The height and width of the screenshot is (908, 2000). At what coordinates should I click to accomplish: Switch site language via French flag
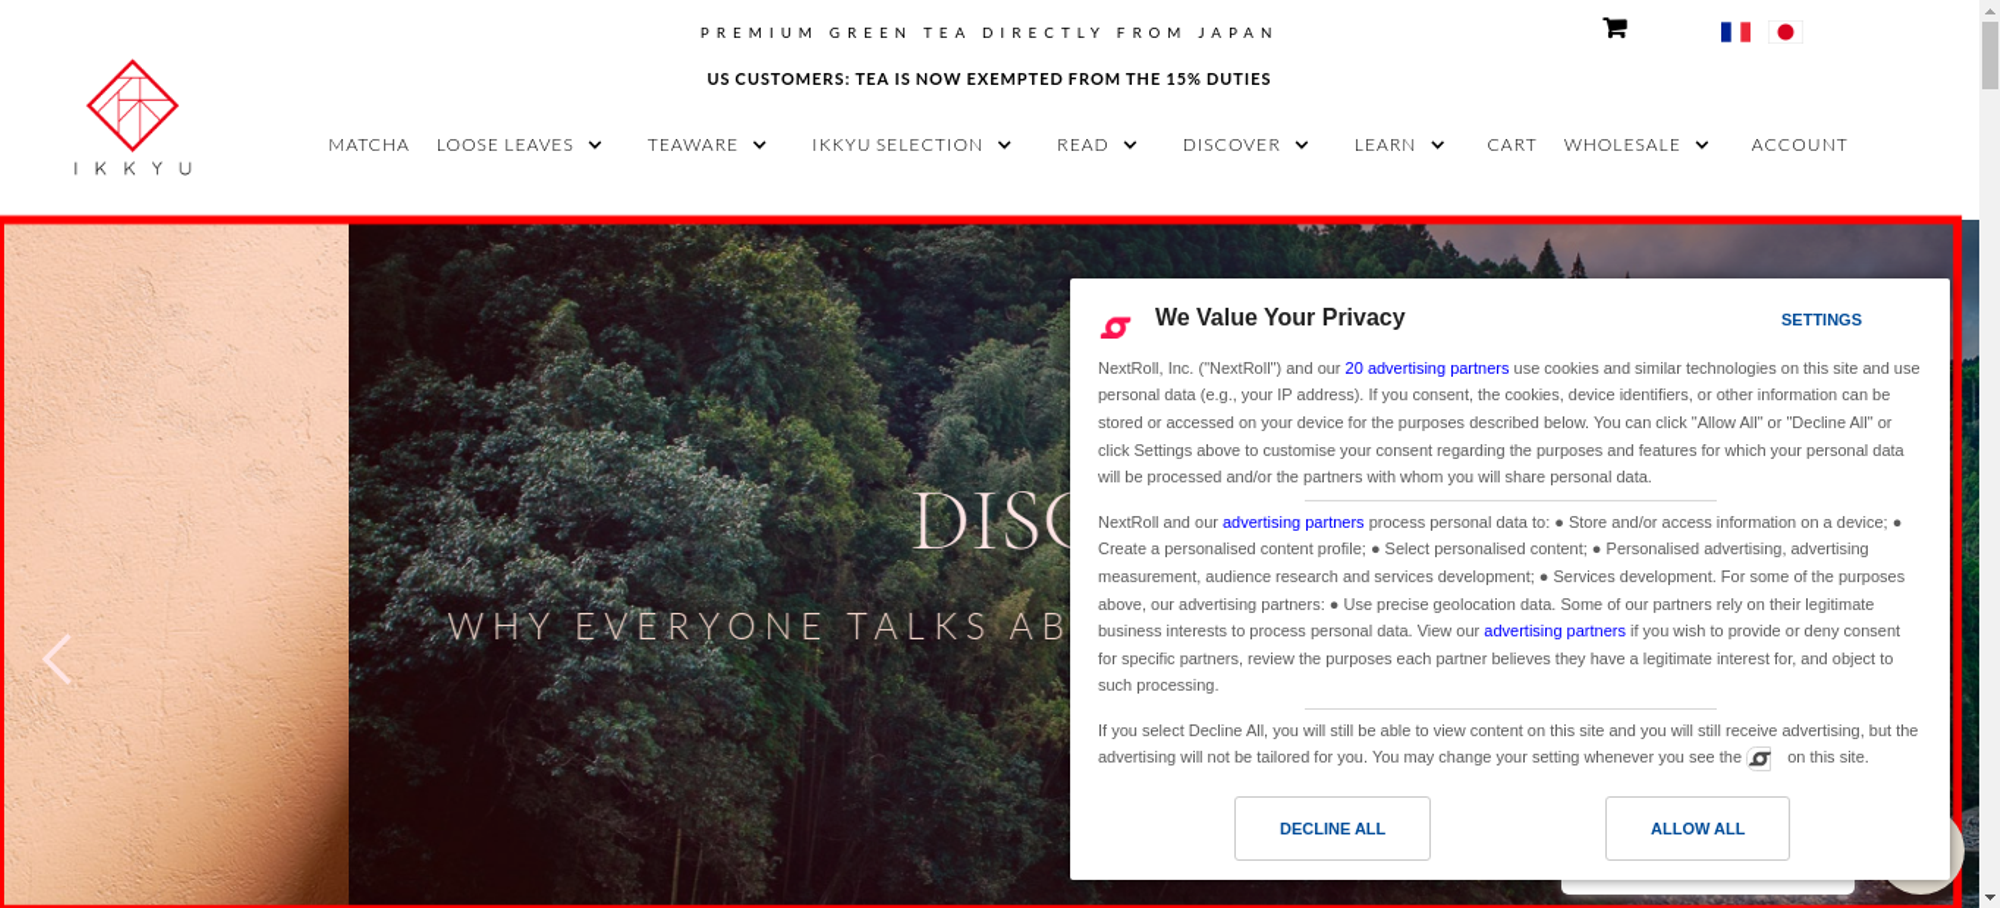(1736, 32)
